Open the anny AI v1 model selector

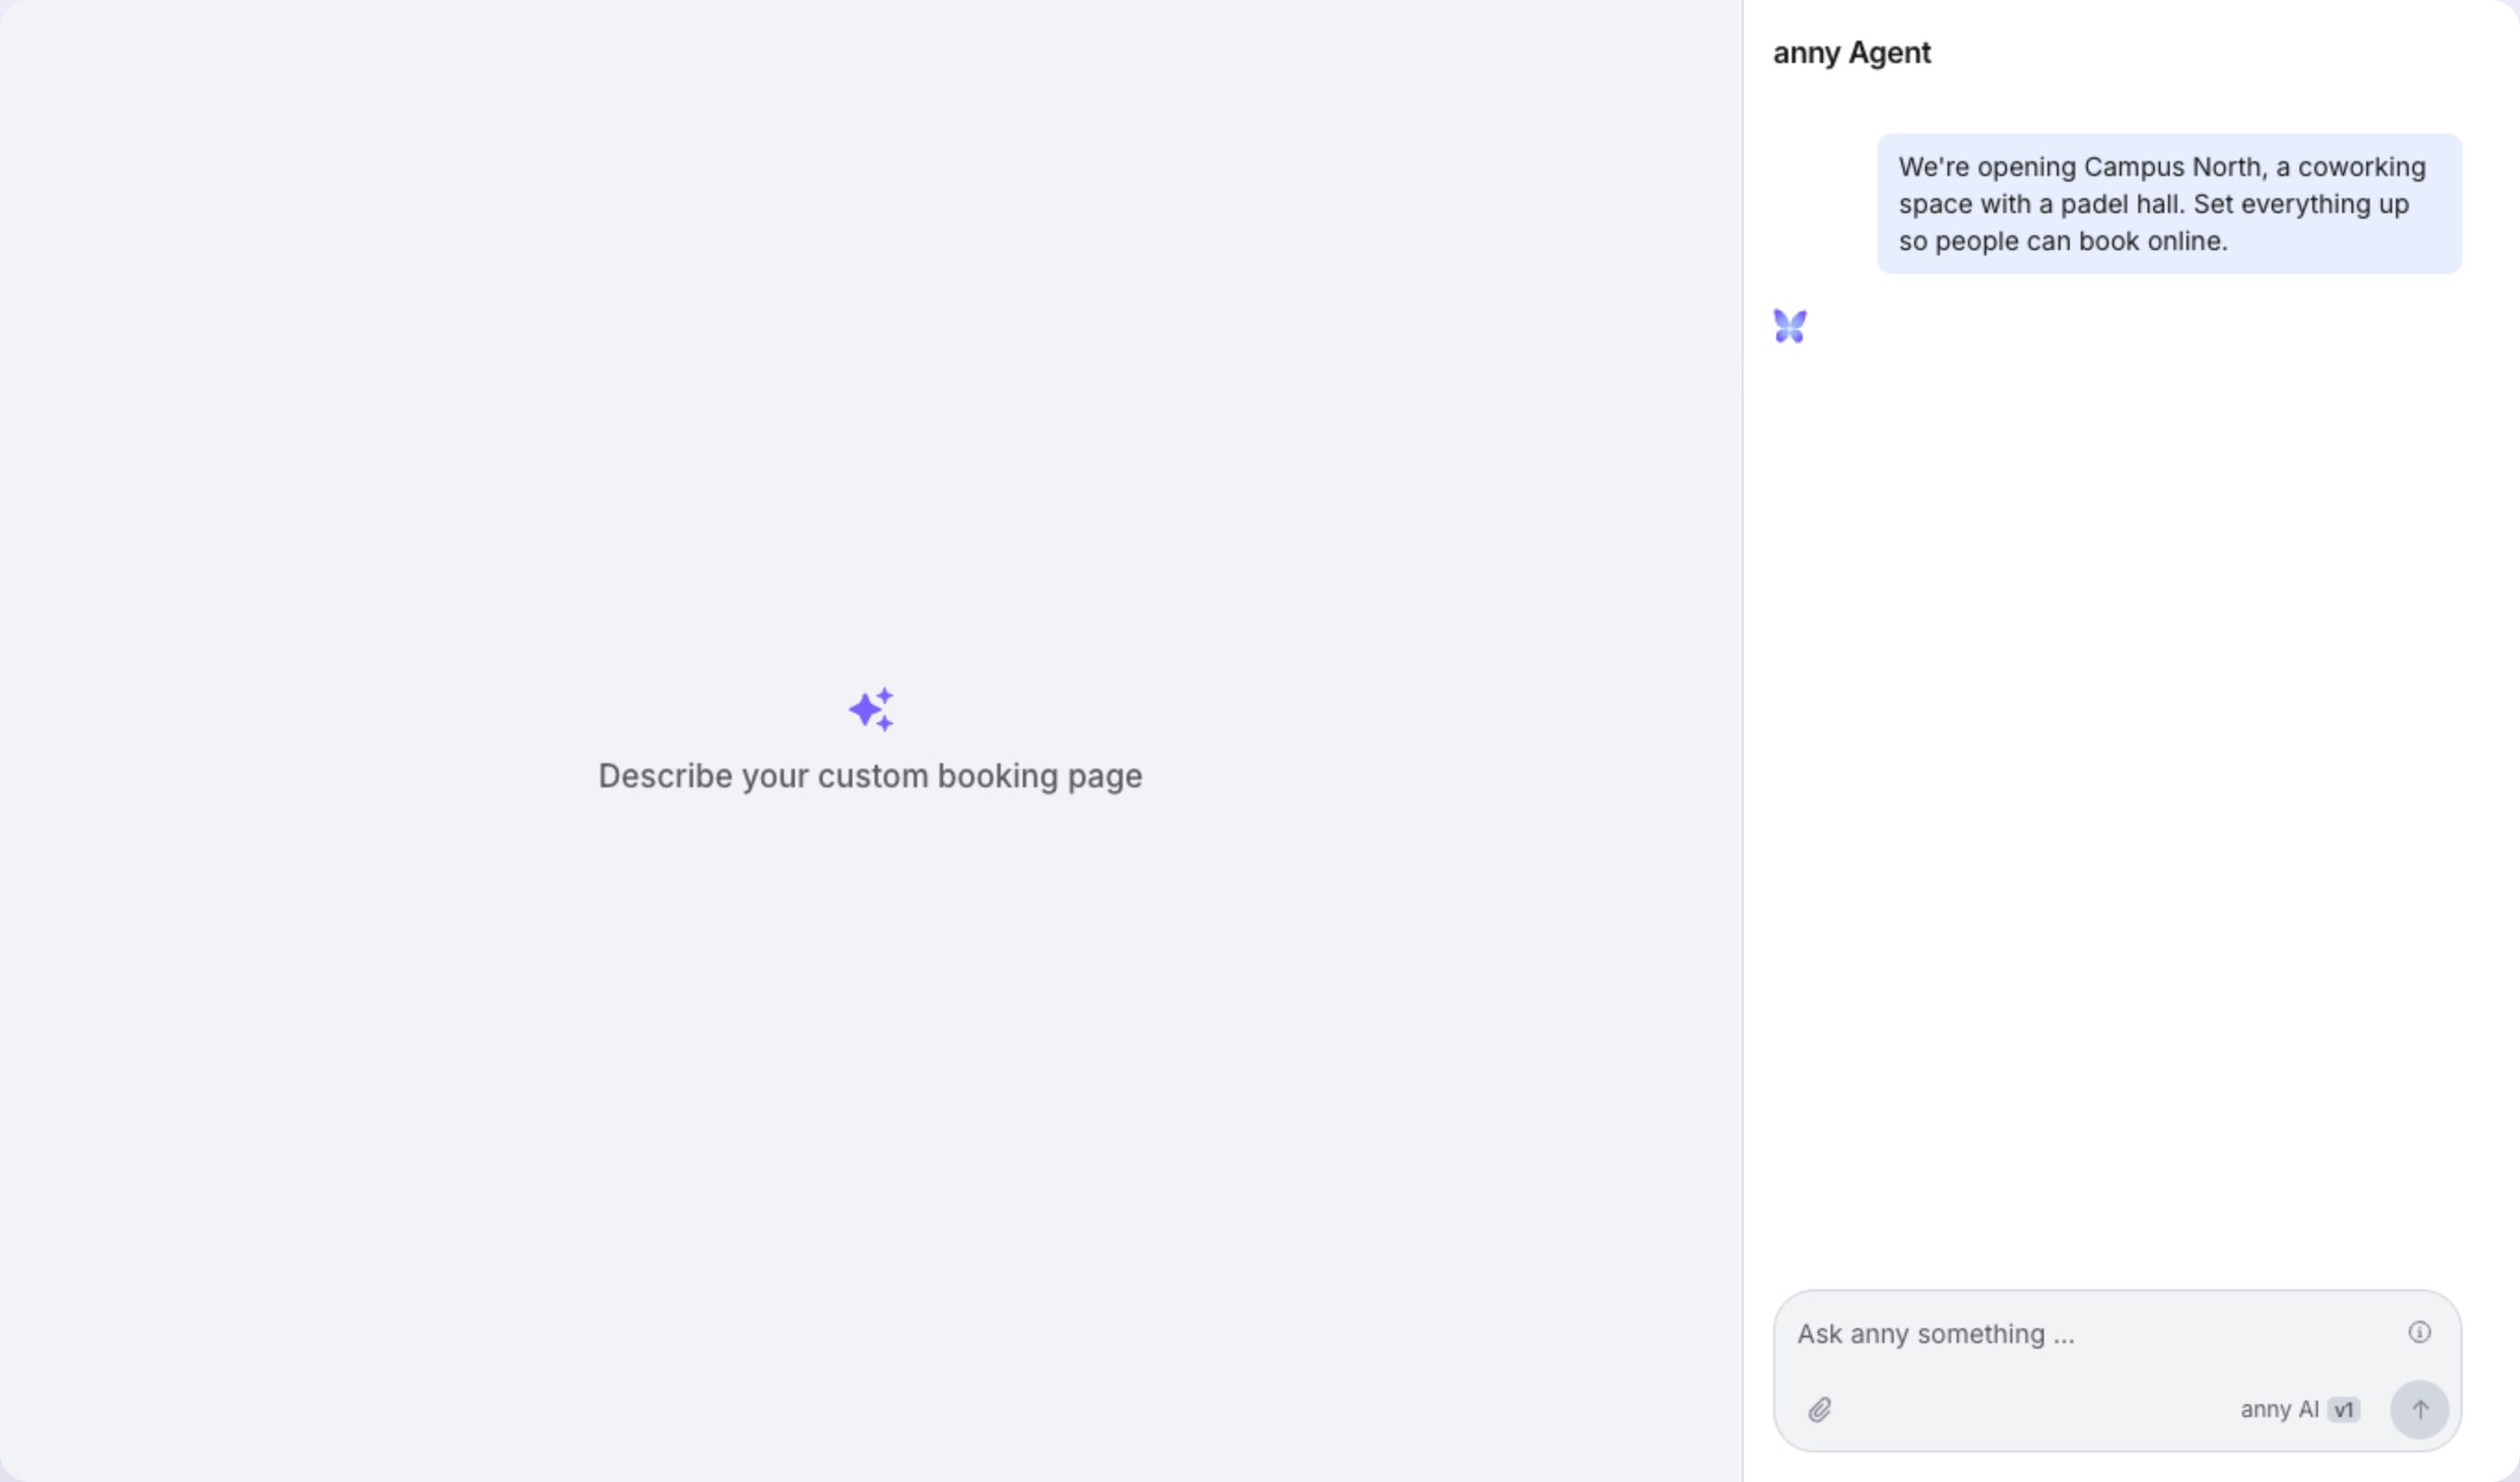click(2300, 1409)
